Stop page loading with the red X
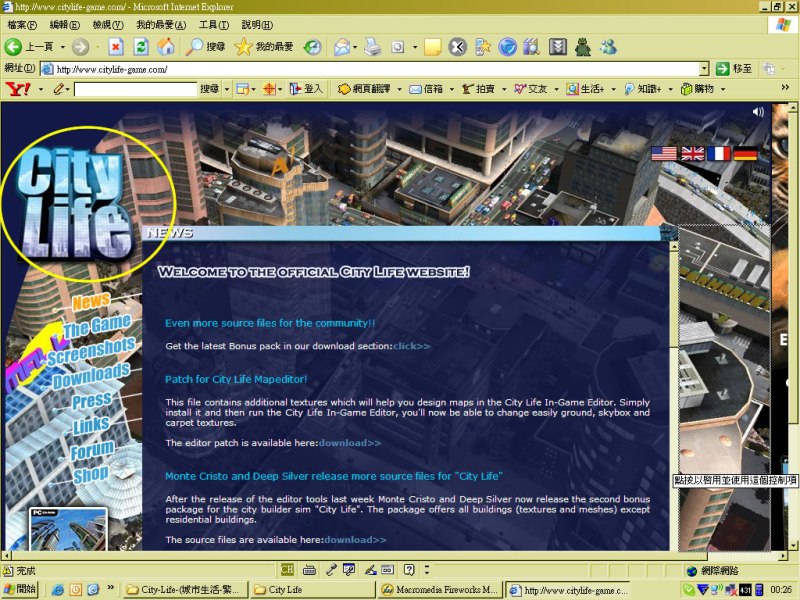 click(x=116, y=47)
